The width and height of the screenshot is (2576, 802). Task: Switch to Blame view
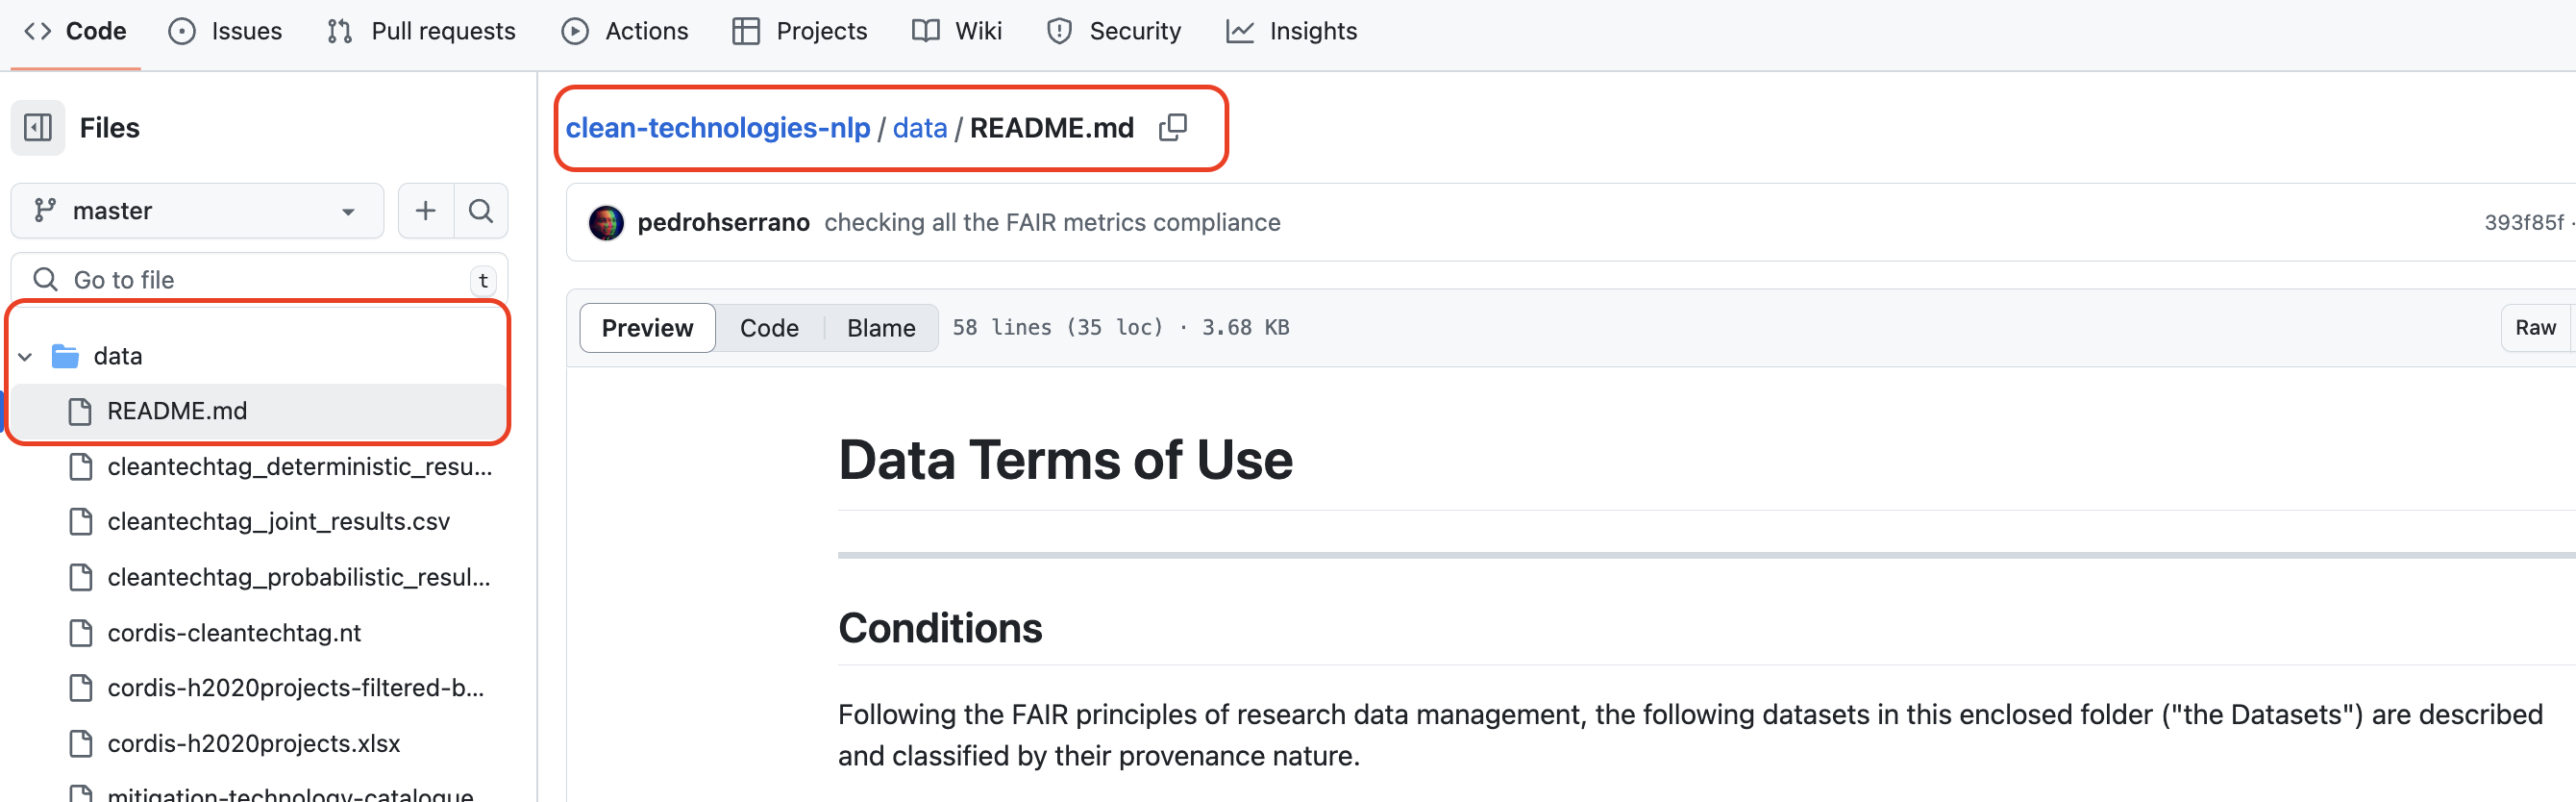881,328
